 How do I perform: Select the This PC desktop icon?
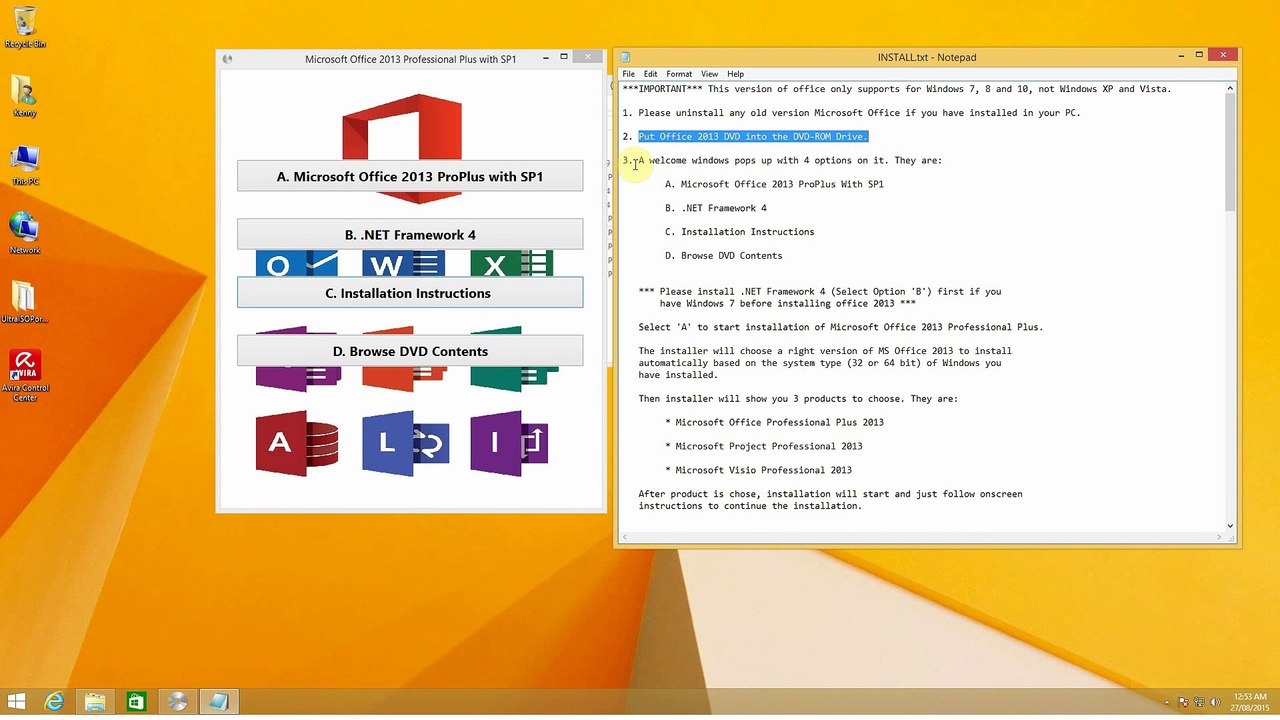[25, 165]
